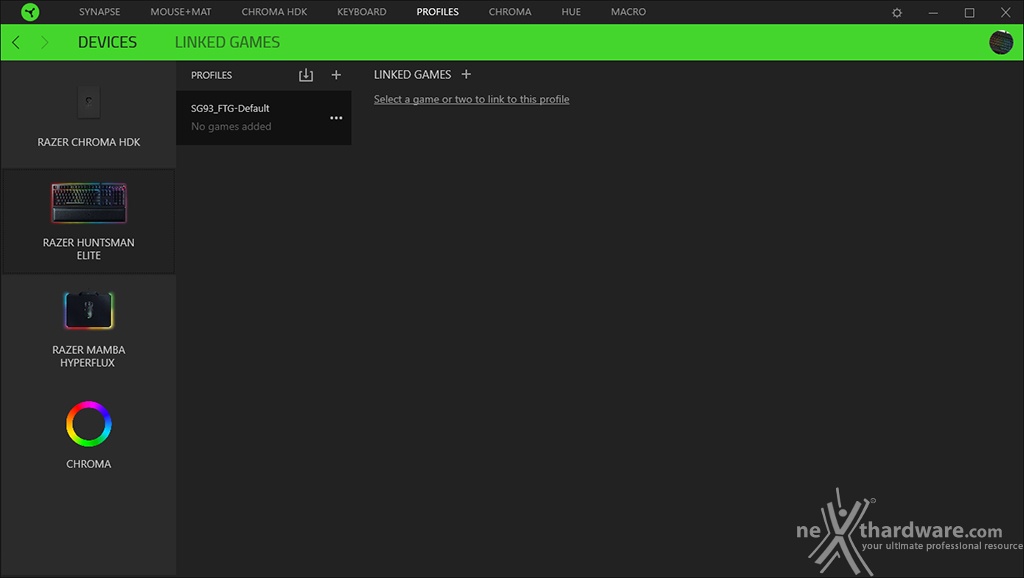Go forward with the right arrow
Image resolution: width=1024 pixels, height=578 pixels.
pyautogui.click(x=44, y=42)
